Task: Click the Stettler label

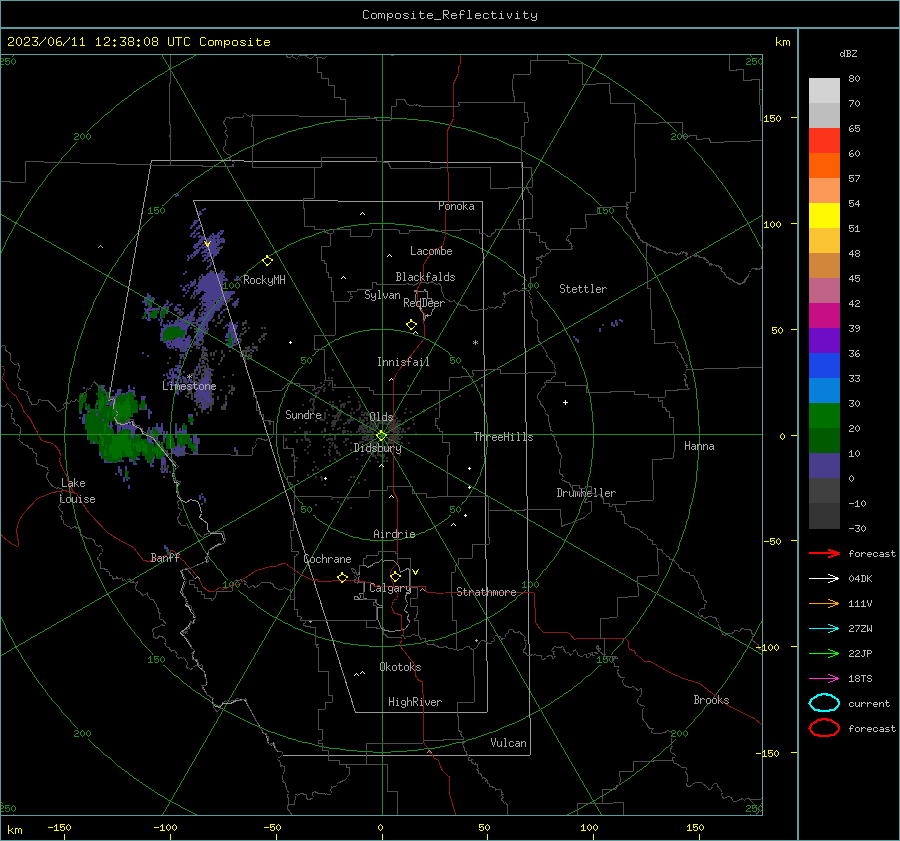Action: tap(583, 289)
